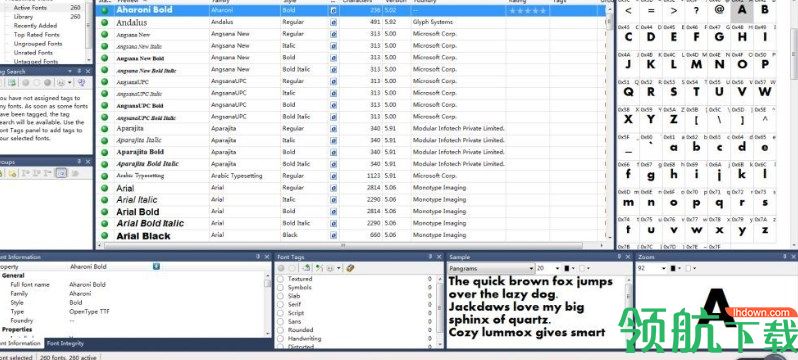This screenshot has height=360, width=798.
Task: Click the green status icon in Arial Black row
Action: tap(105, 235)
